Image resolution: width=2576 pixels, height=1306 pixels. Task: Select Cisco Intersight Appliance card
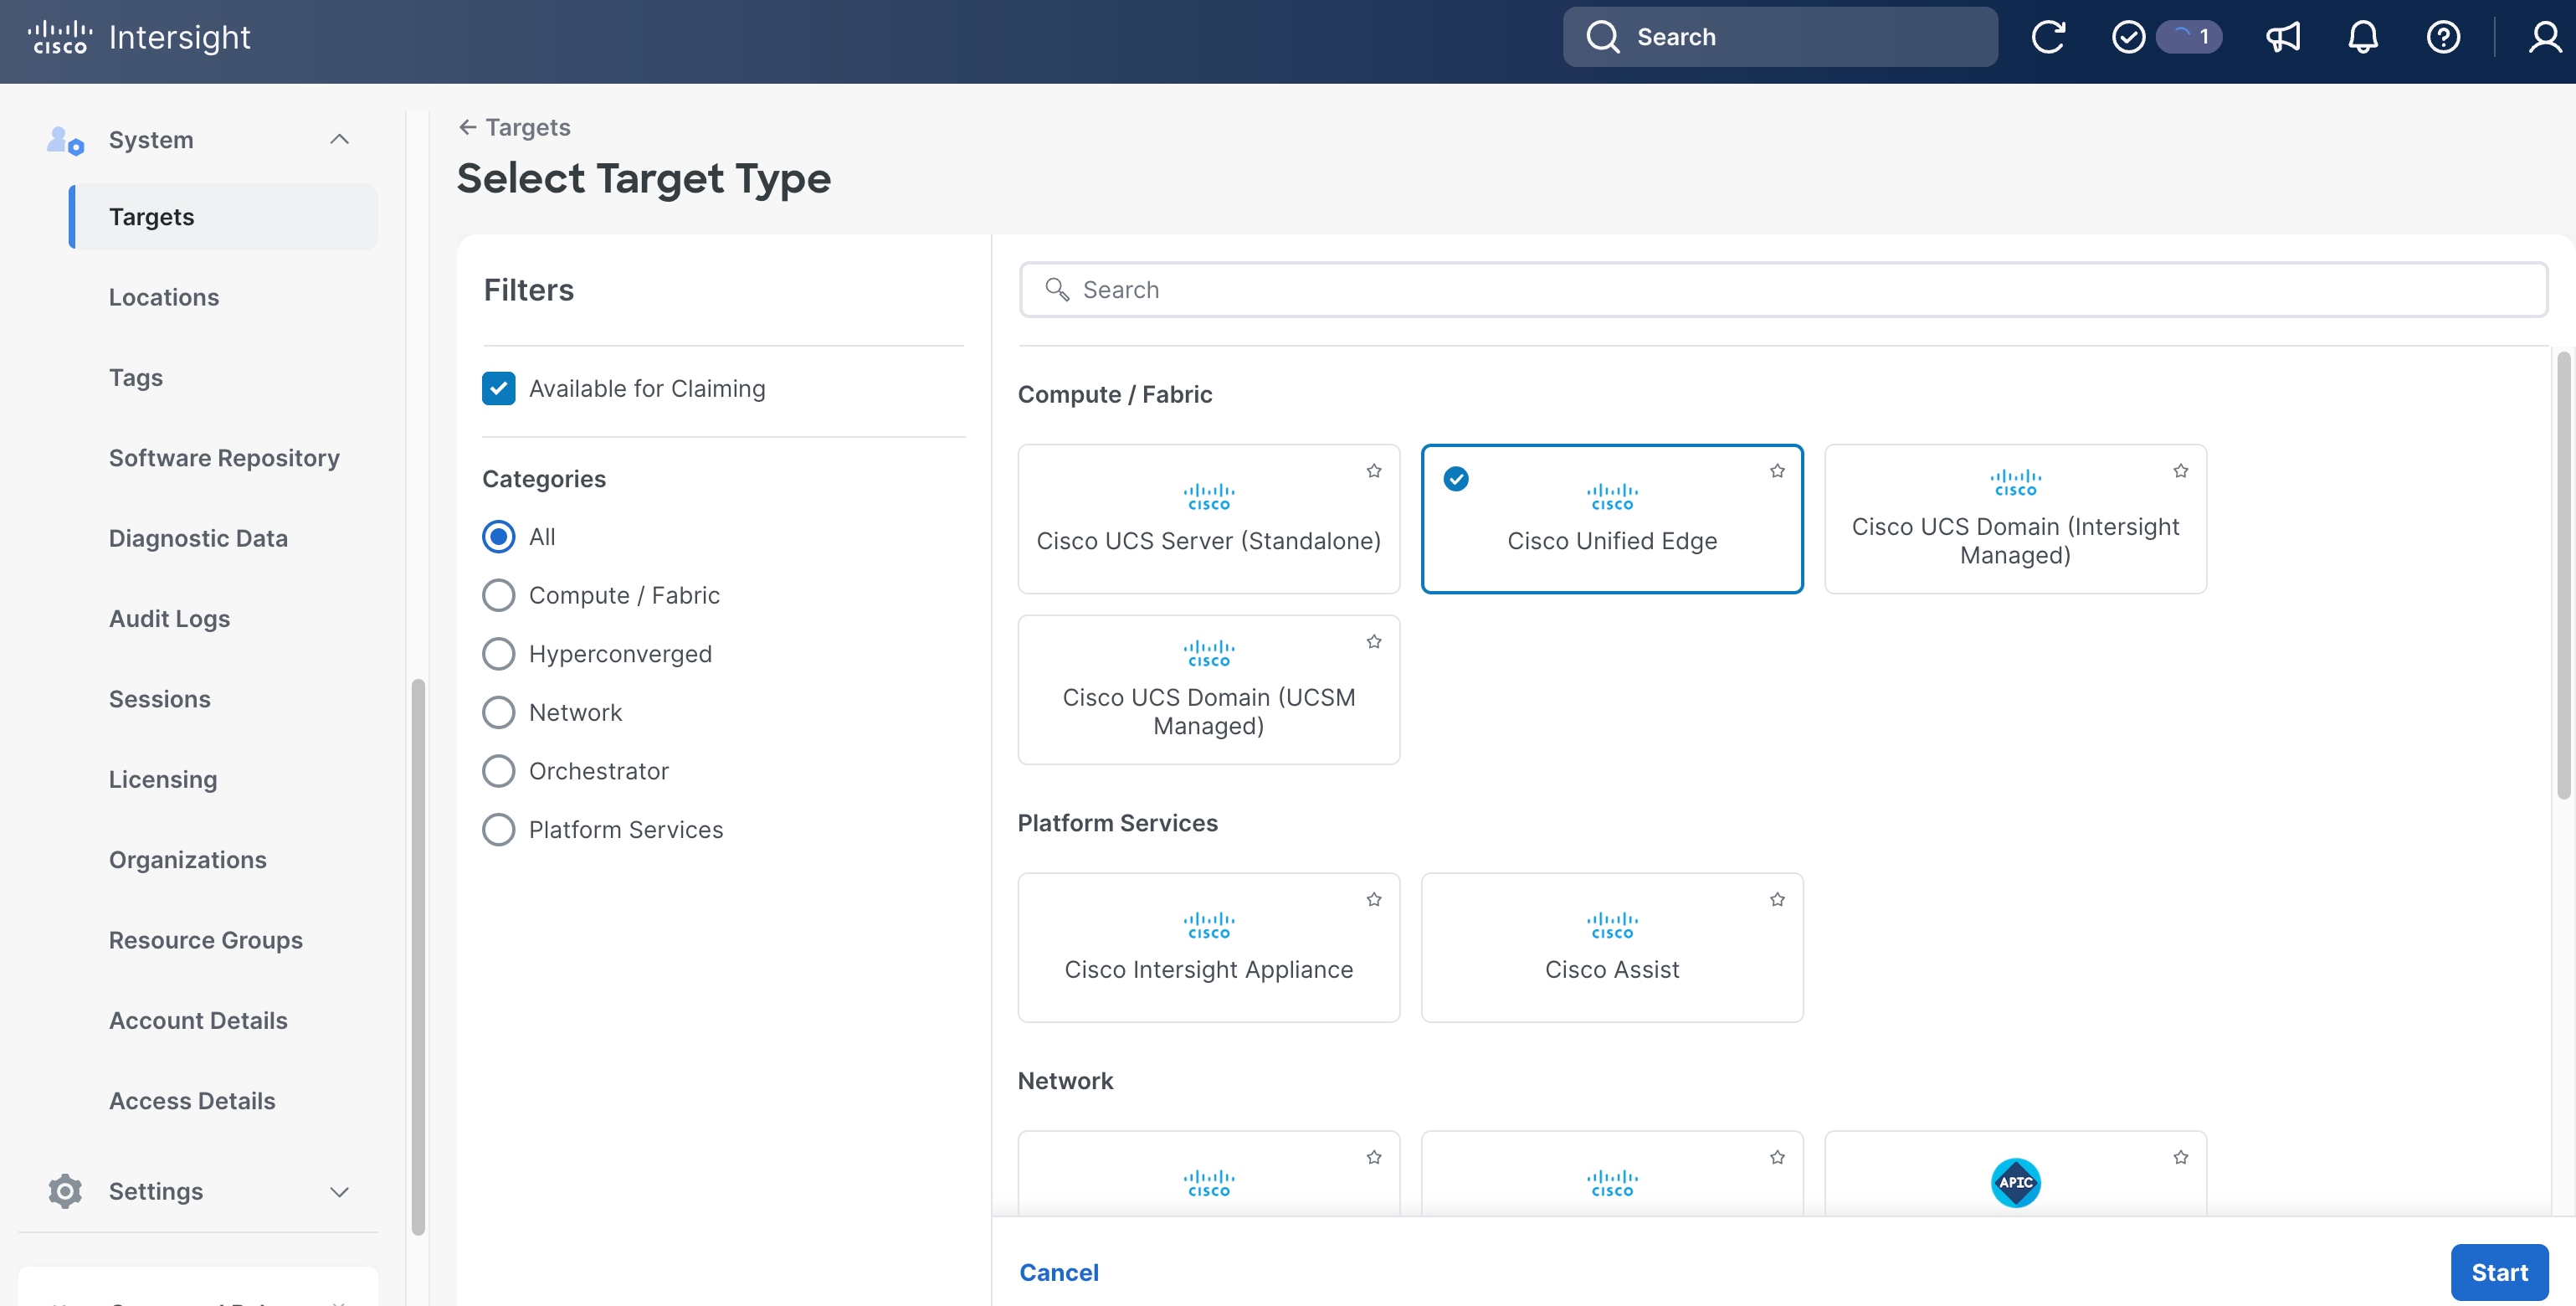(x=1208, y=948)
